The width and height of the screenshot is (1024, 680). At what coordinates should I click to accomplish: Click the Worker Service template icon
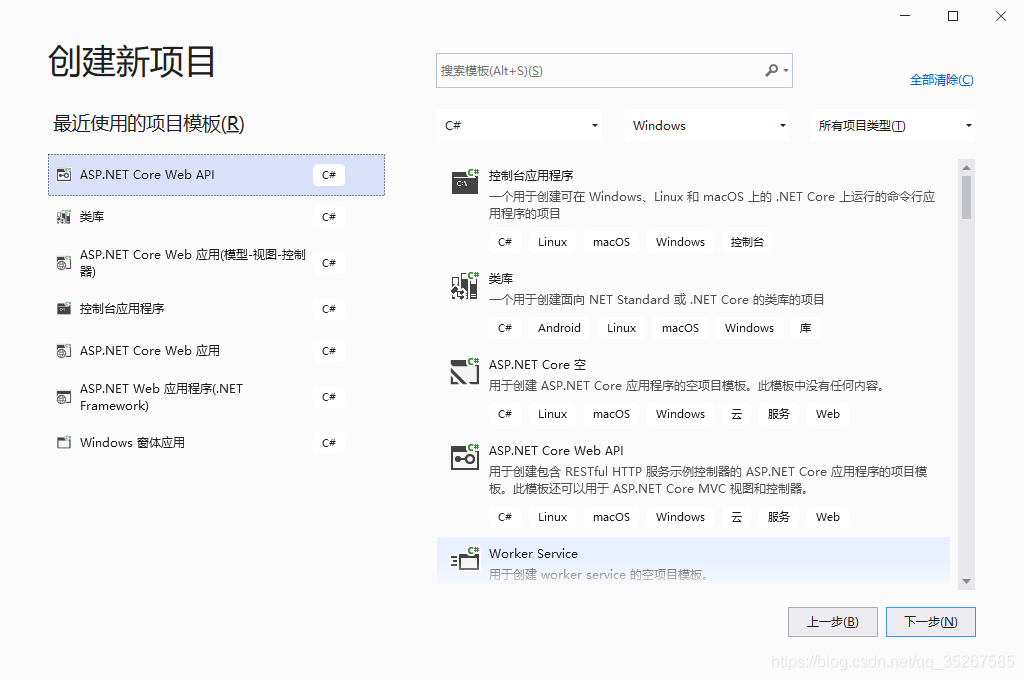464,559
